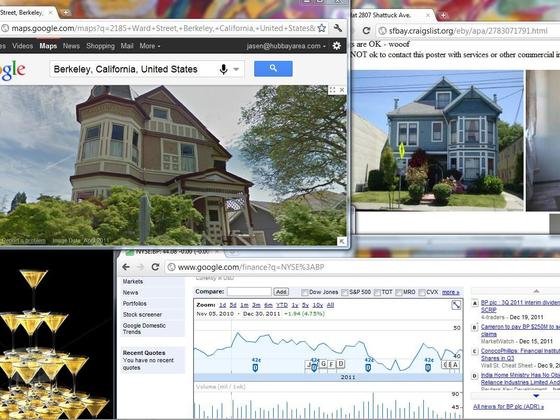Open News in the Finance sidebar
The height and width of the screenshot is (420, 560).
pyautogui.click(x=130, y=292)
